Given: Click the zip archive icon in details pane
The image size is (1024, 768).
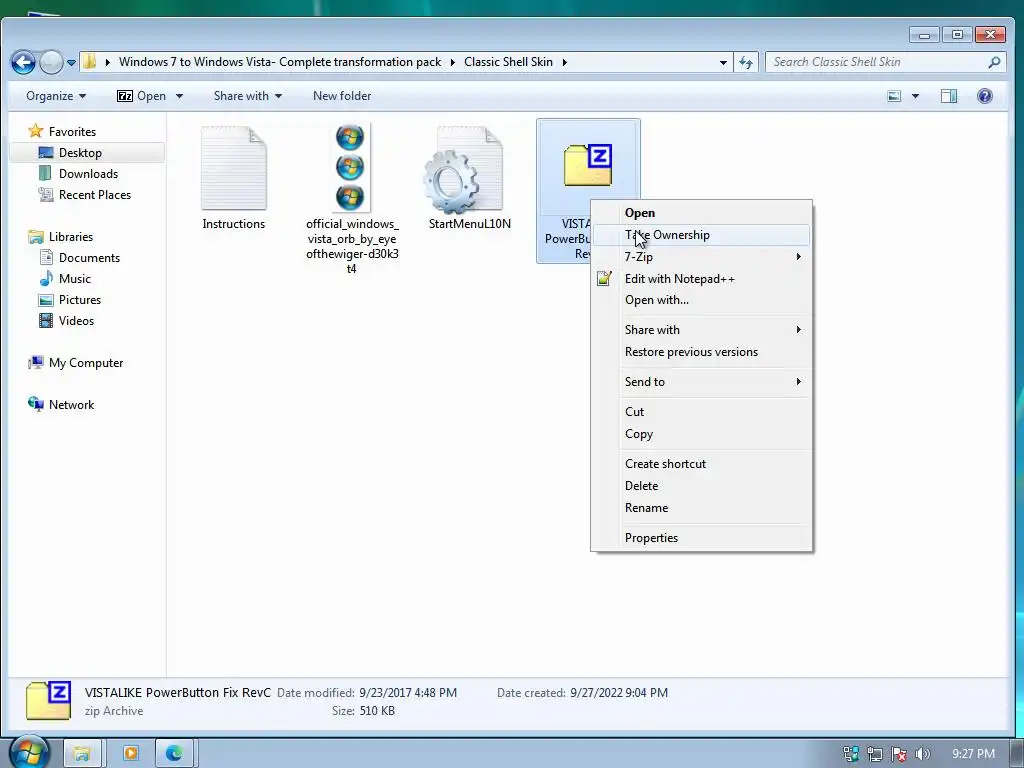Looking at the screenshot, I should 48,701.
